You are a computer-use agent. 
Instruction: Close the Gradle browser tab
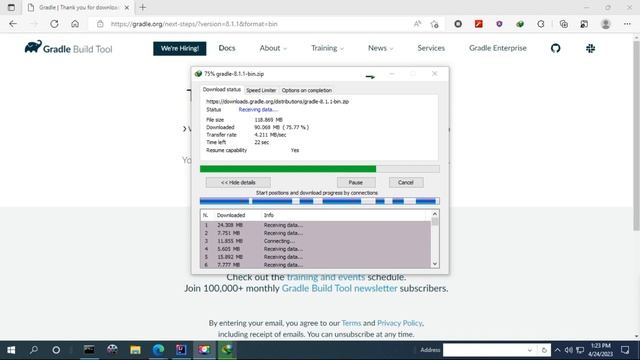127,7
